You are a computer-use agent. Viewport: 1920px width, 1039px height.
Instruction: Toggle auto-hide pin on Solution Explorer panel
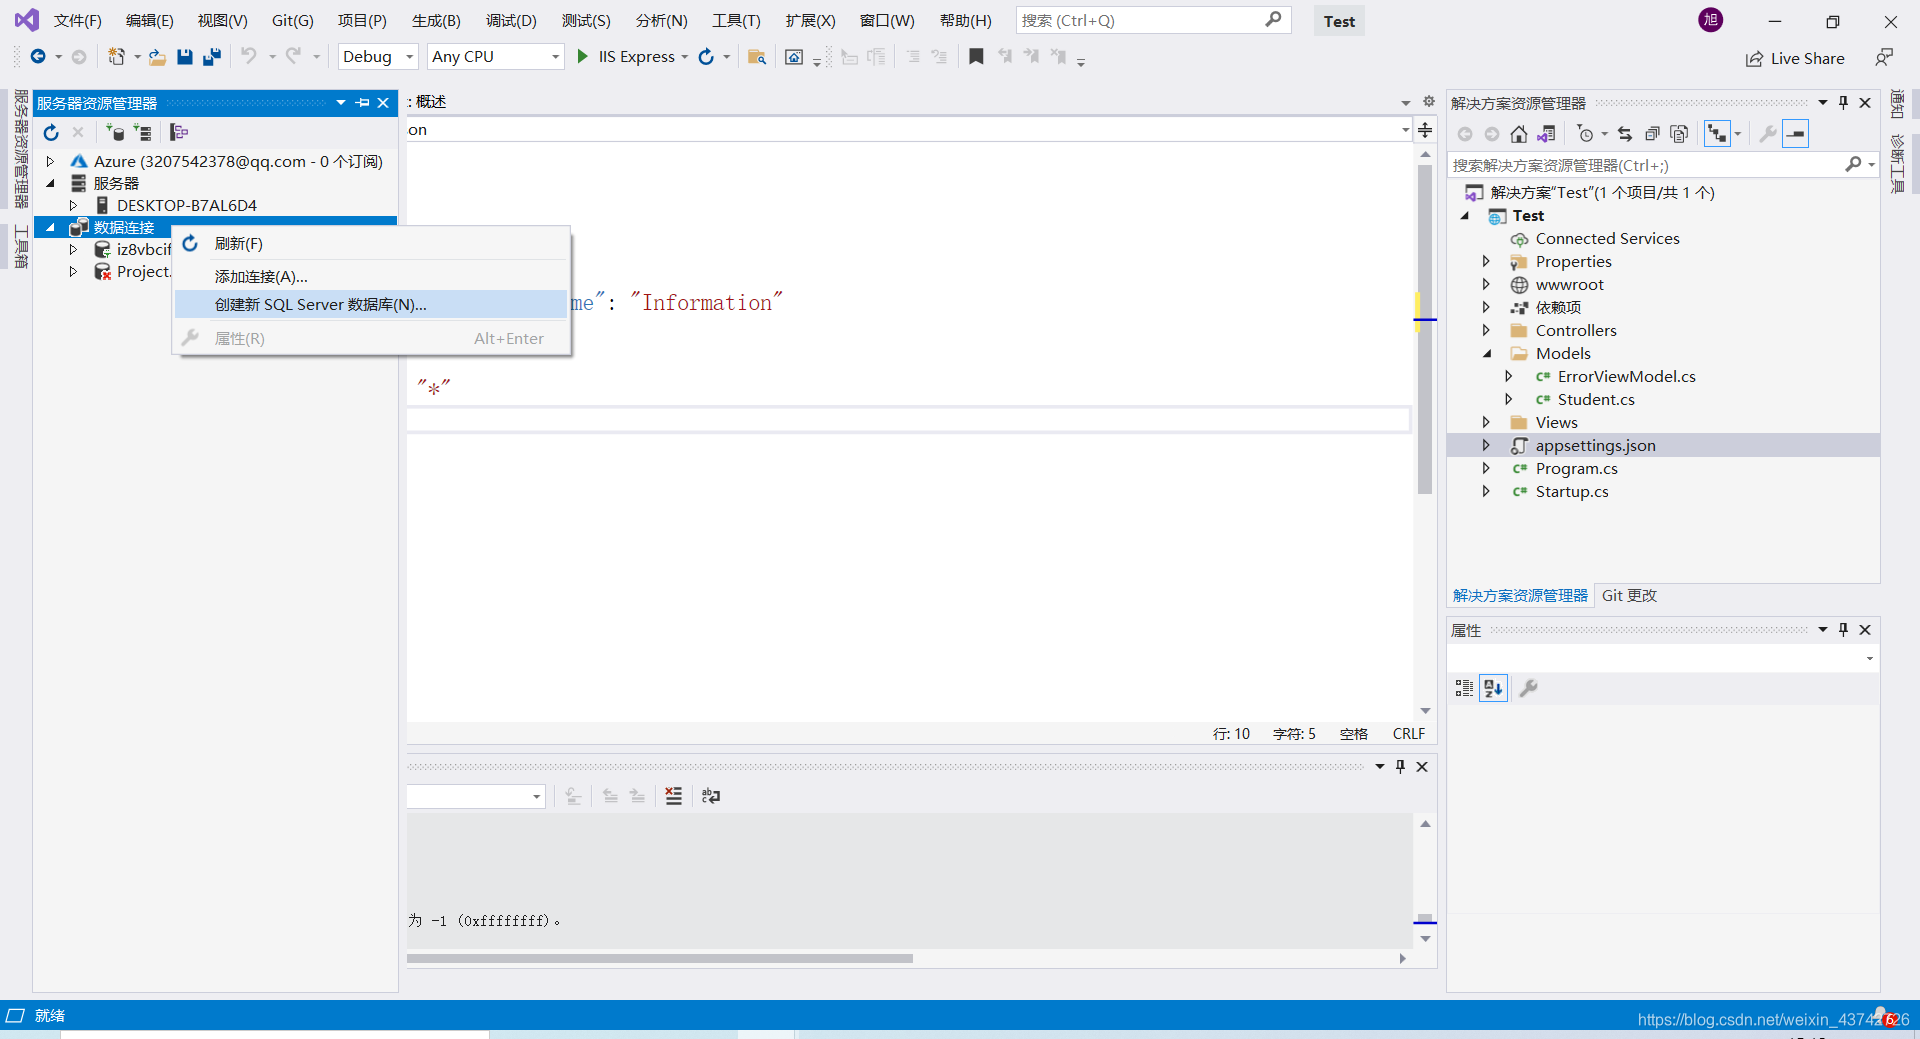click(1843, 102)
